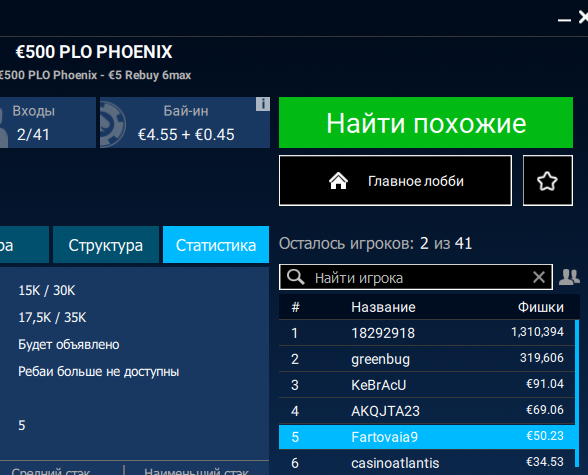This screenshot has width=588, height=475.
Task: Click the magnifier icon in player search
Action: point(296,277)
